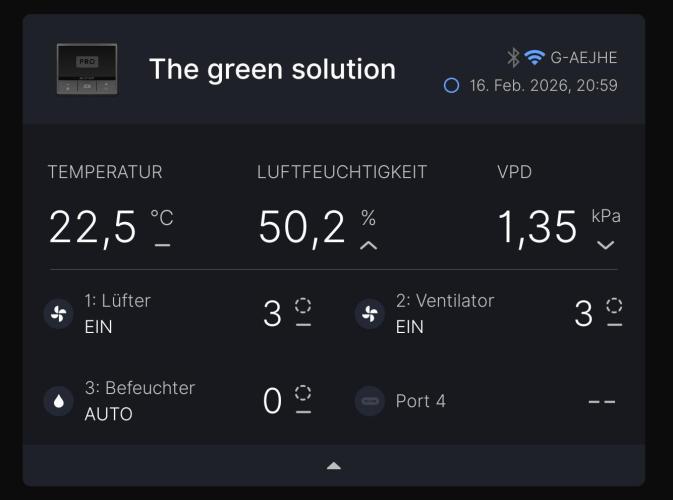Image resolution: width=673 pixels, height=500 pixels.
Task: Click the dashed circle beside Befeuchter level
Action: point(303,392)
